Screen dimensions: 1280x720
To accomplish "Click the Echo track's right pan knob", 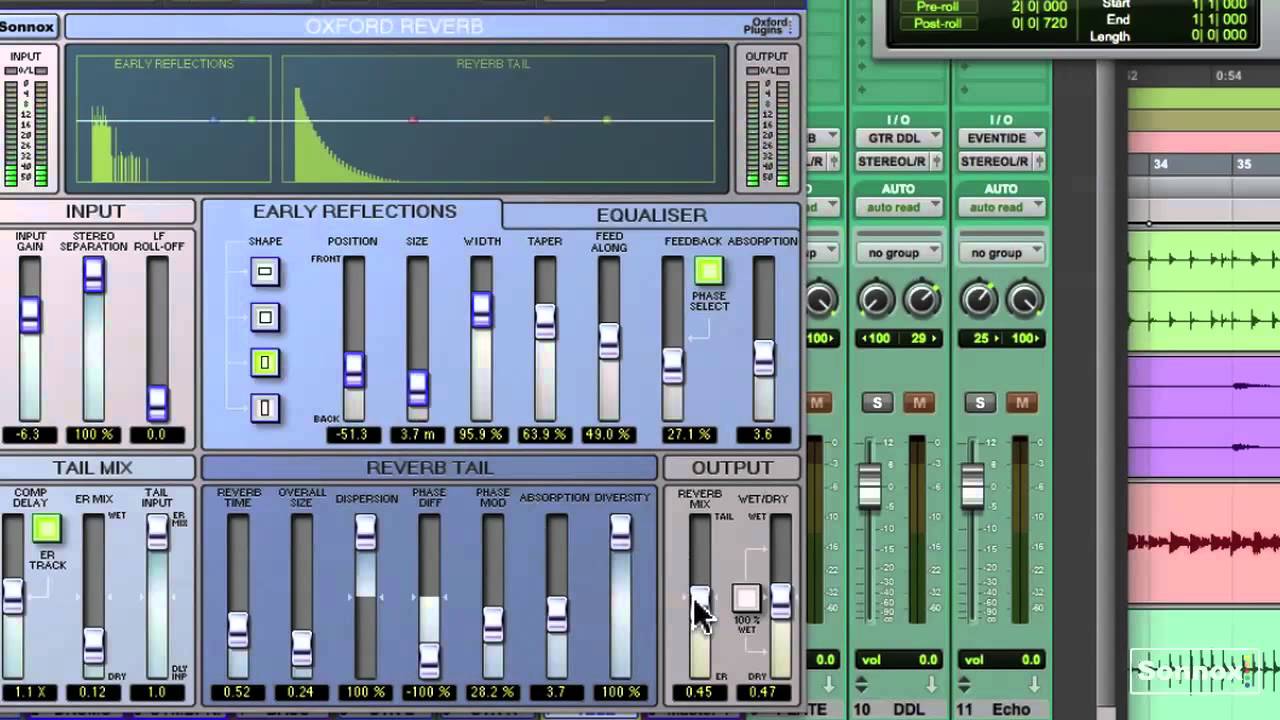I will 1024,299.
